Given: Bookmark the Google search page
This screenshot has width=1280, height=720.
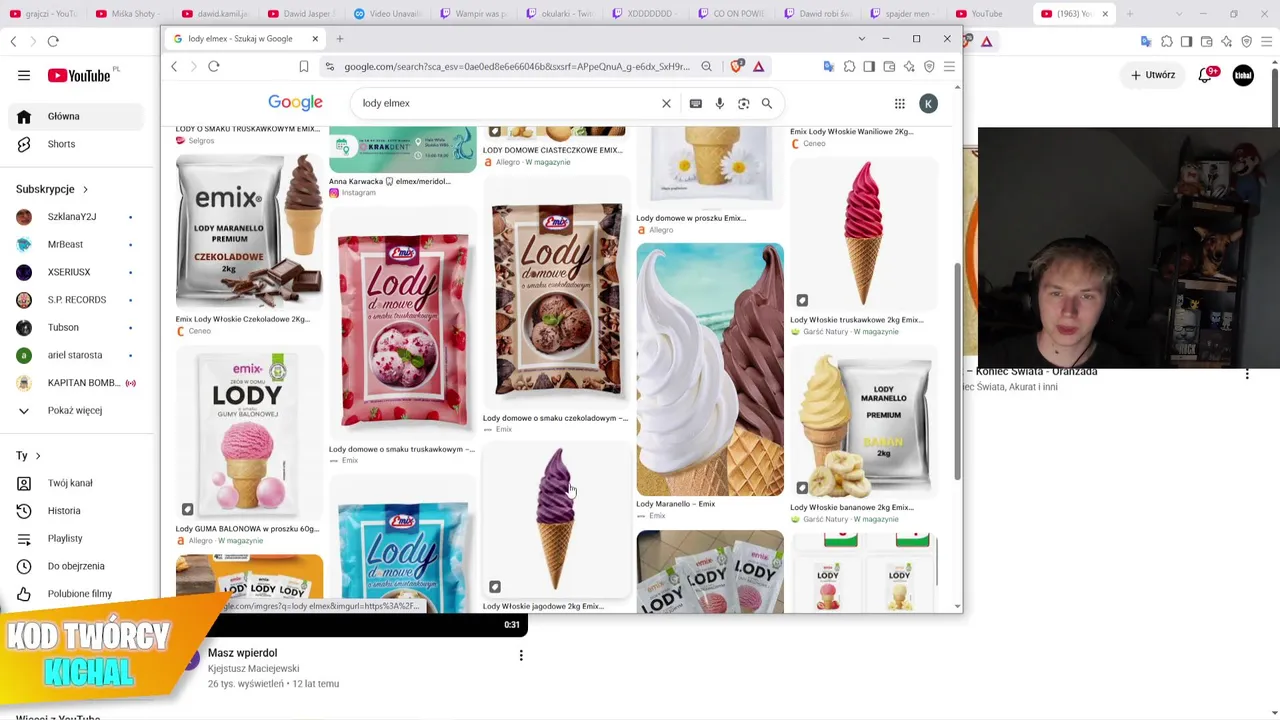Looking at the screenshot, I should coord(304,66).
